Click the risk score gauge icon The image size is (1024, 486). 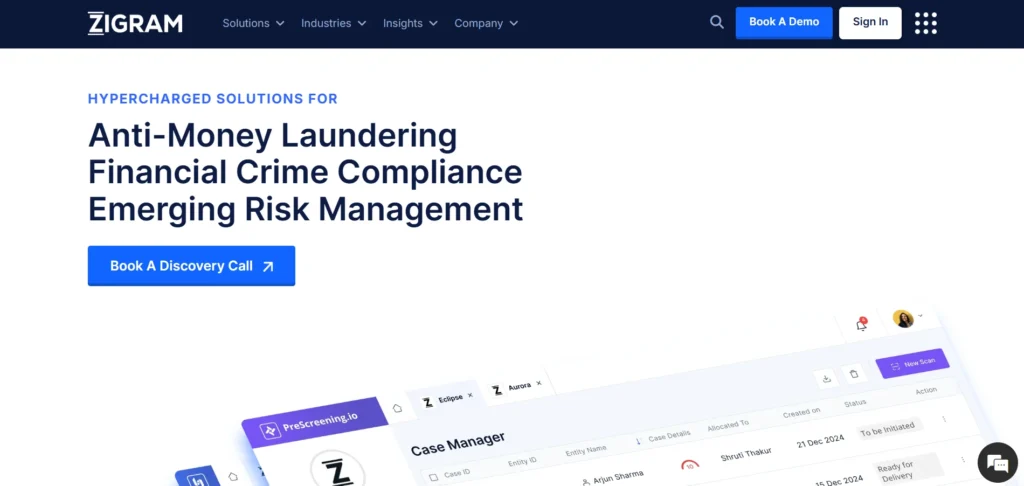[x=690, y=466]
